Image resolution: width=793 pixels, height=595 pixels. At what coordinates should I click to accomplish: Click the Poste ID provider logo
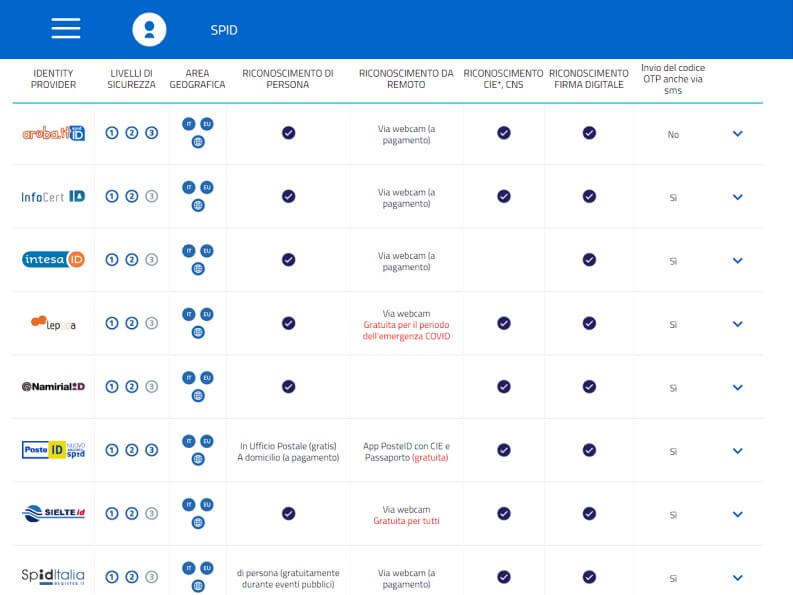coord(53,450)
